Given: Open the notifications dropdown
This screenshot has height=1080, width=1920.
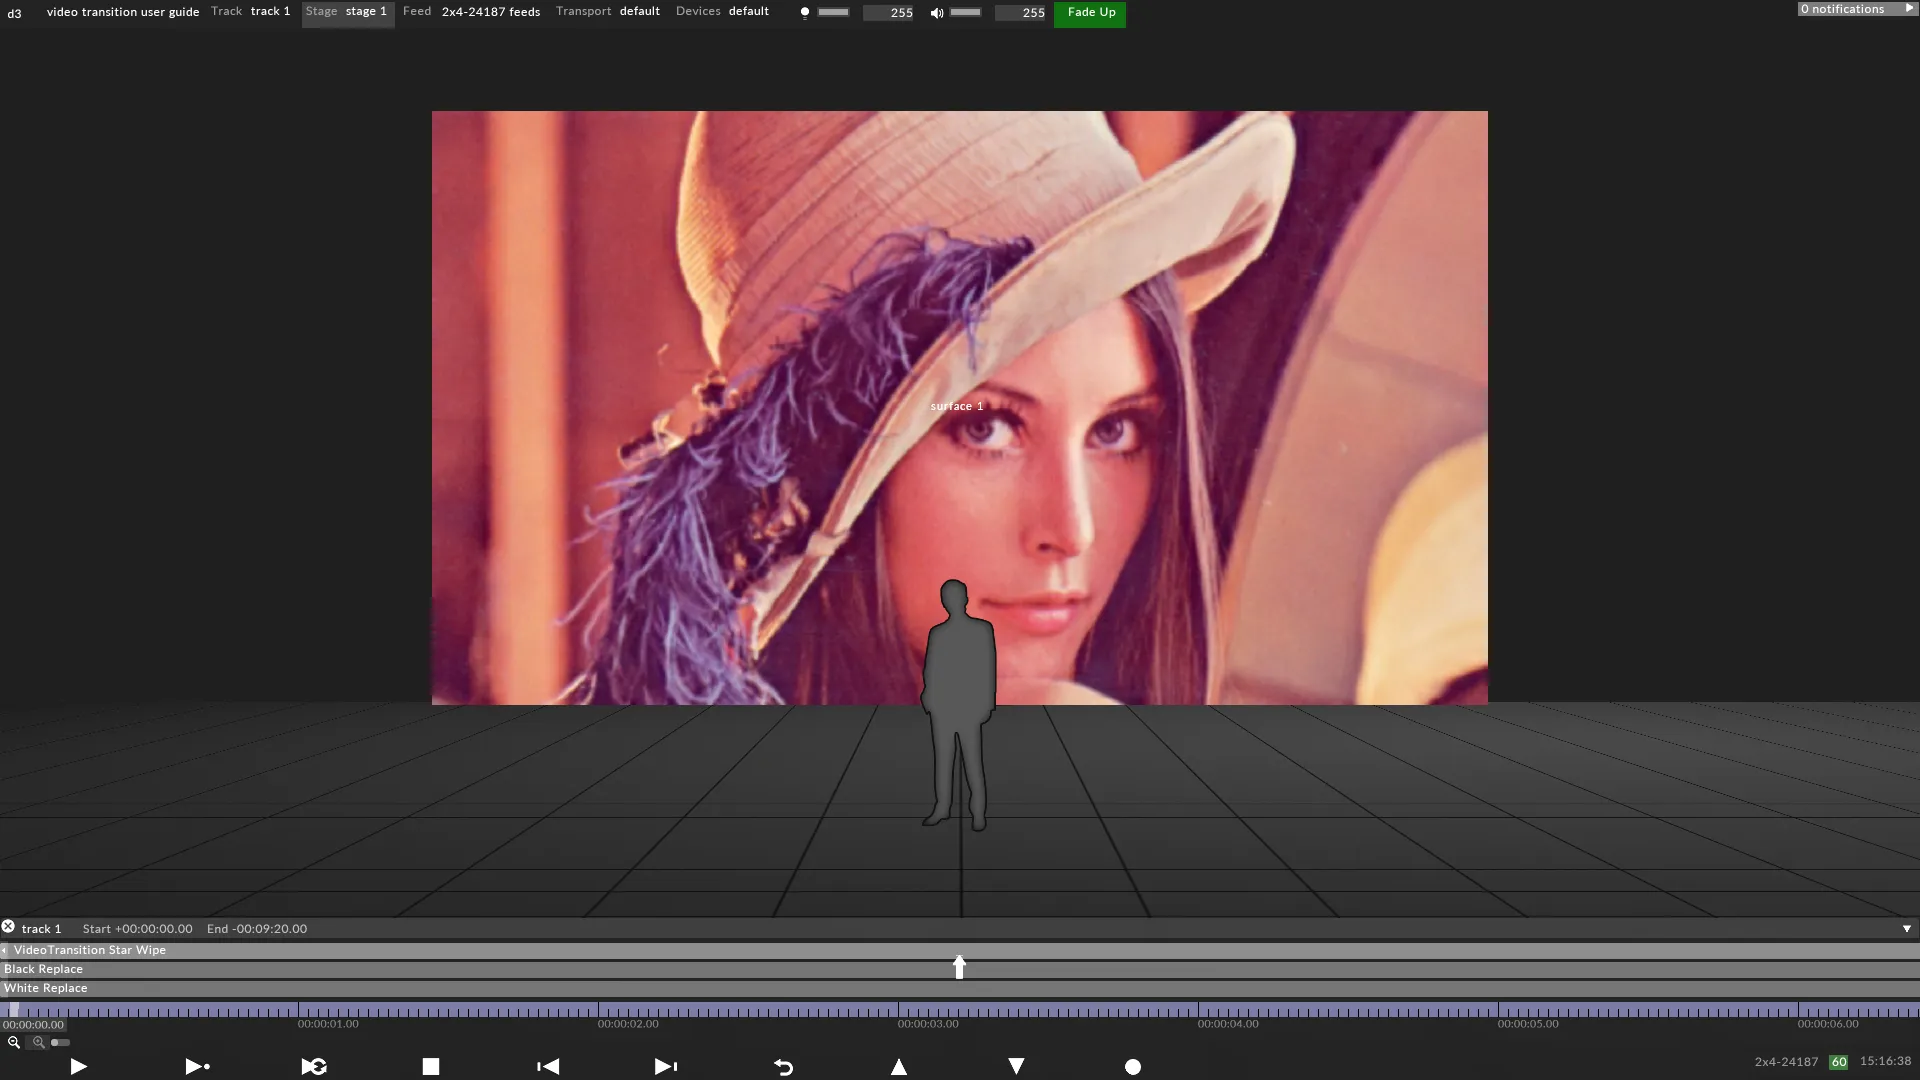Looking at the screenshot, I should click(1855, 8).
